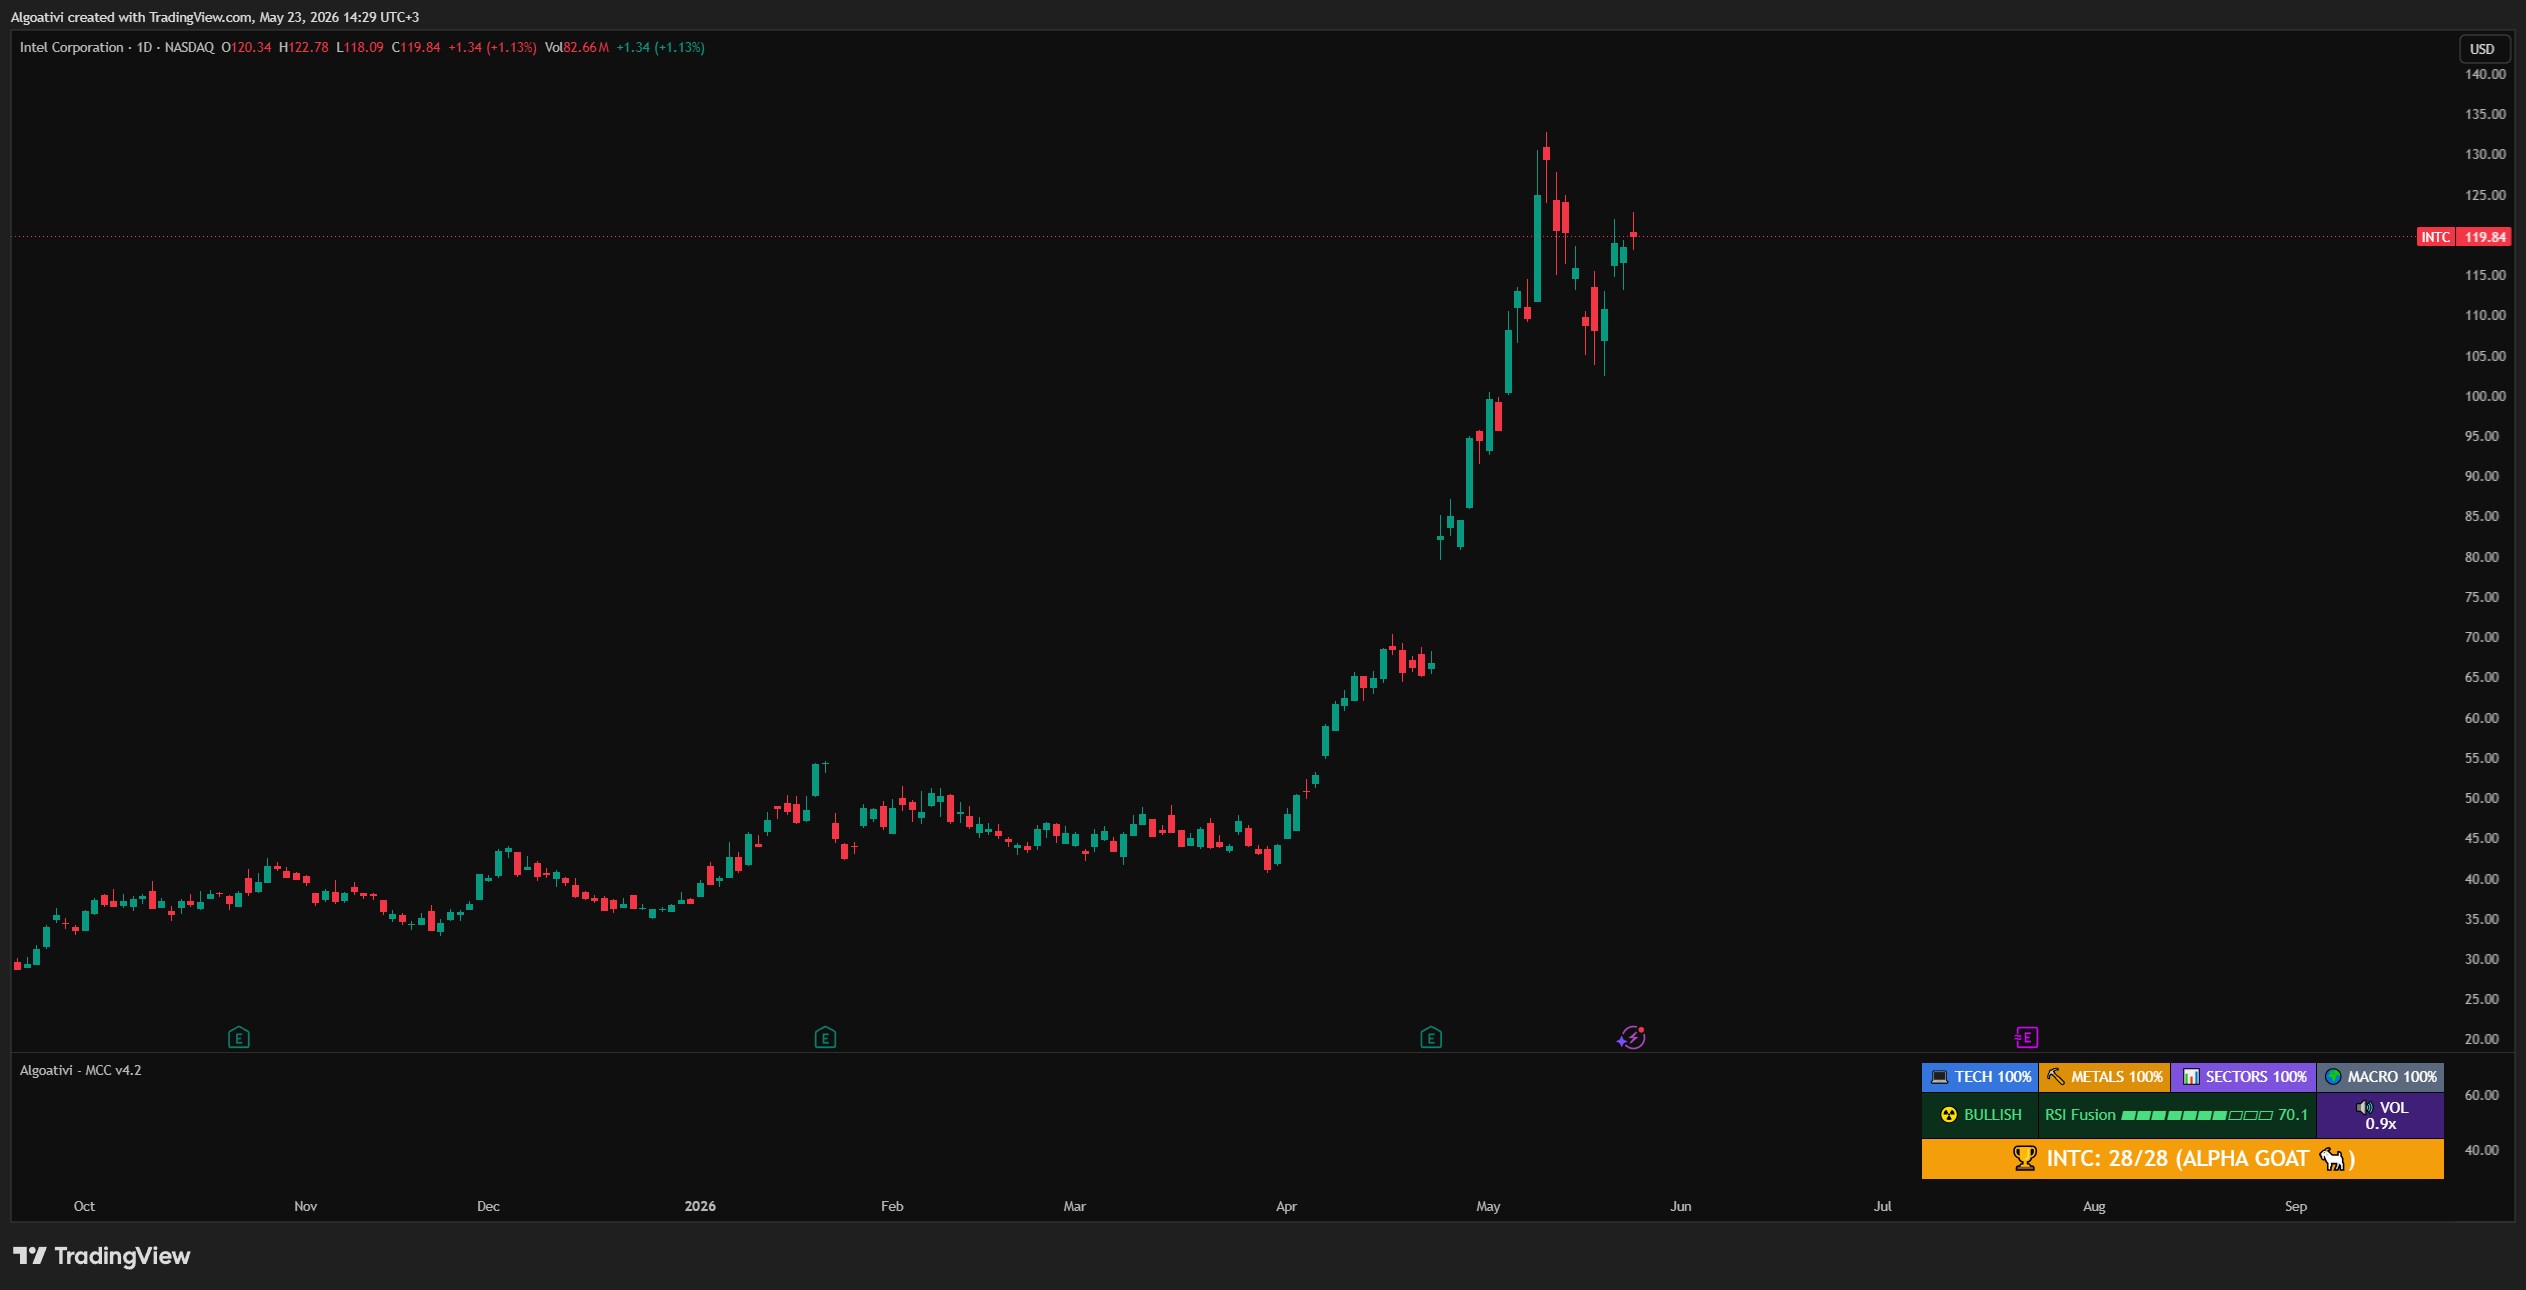This screenshot has height=1290, width=2526.
Task: Click the chart header with the May 23, 2026 timestamp
Action: click(x=215, y=17)
